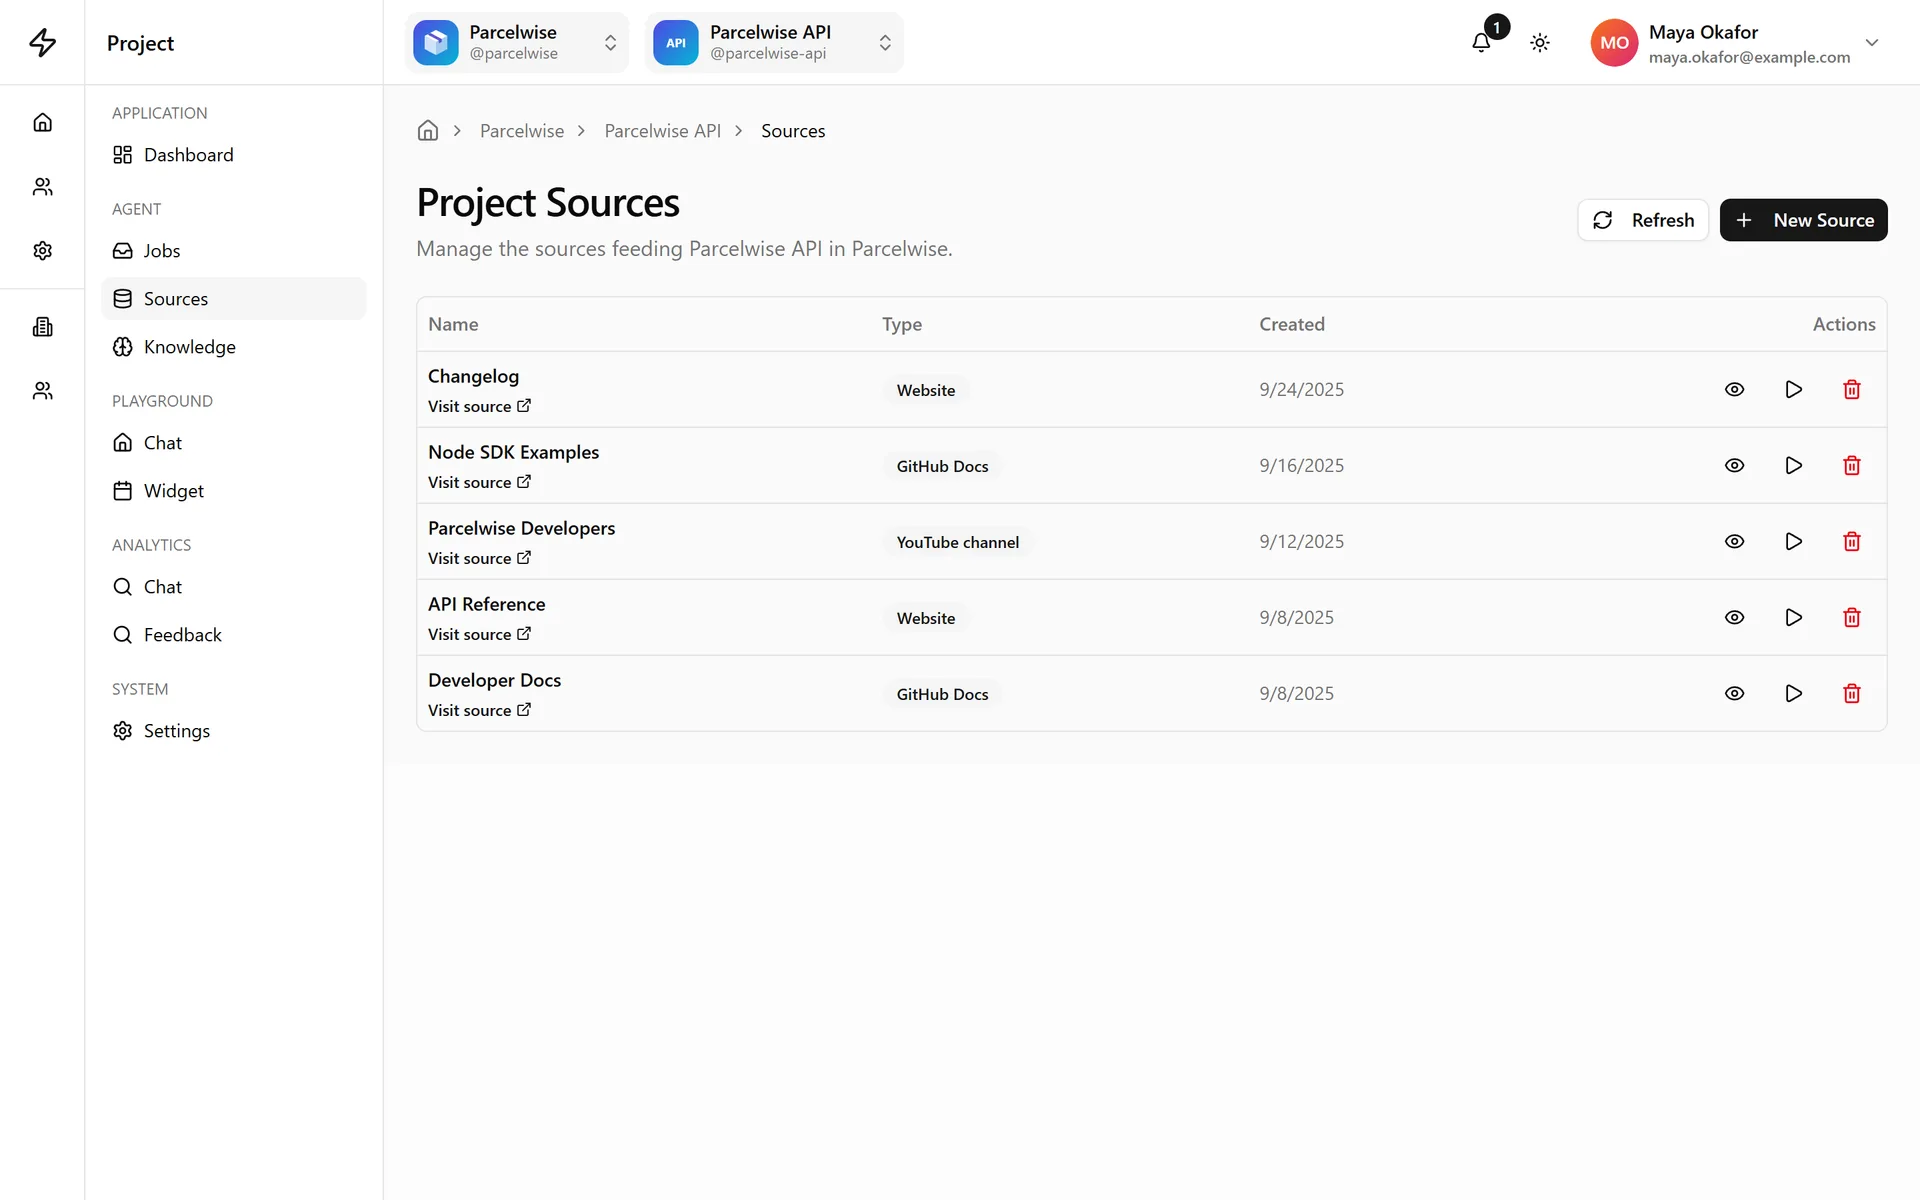Delete the Node SDK Examples source
Screen dimensions: 1920x1200
[x=1851, y=465]
